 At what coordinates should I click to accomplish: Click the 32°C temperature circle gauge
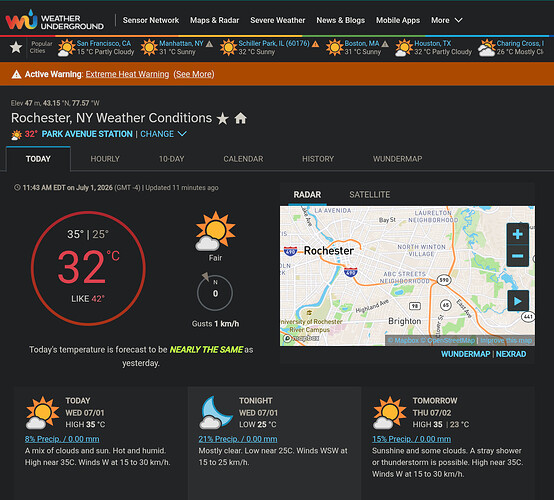[x=88, y=268]
